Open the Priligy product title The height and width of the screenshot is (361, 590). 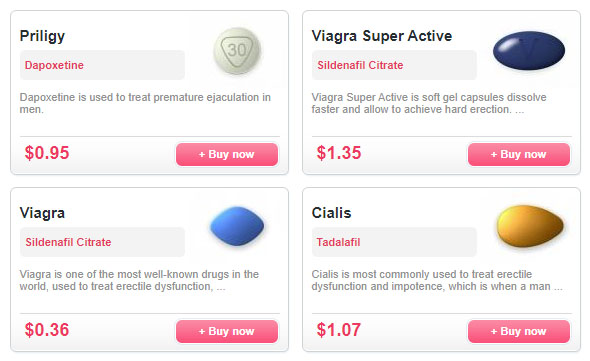42,37
